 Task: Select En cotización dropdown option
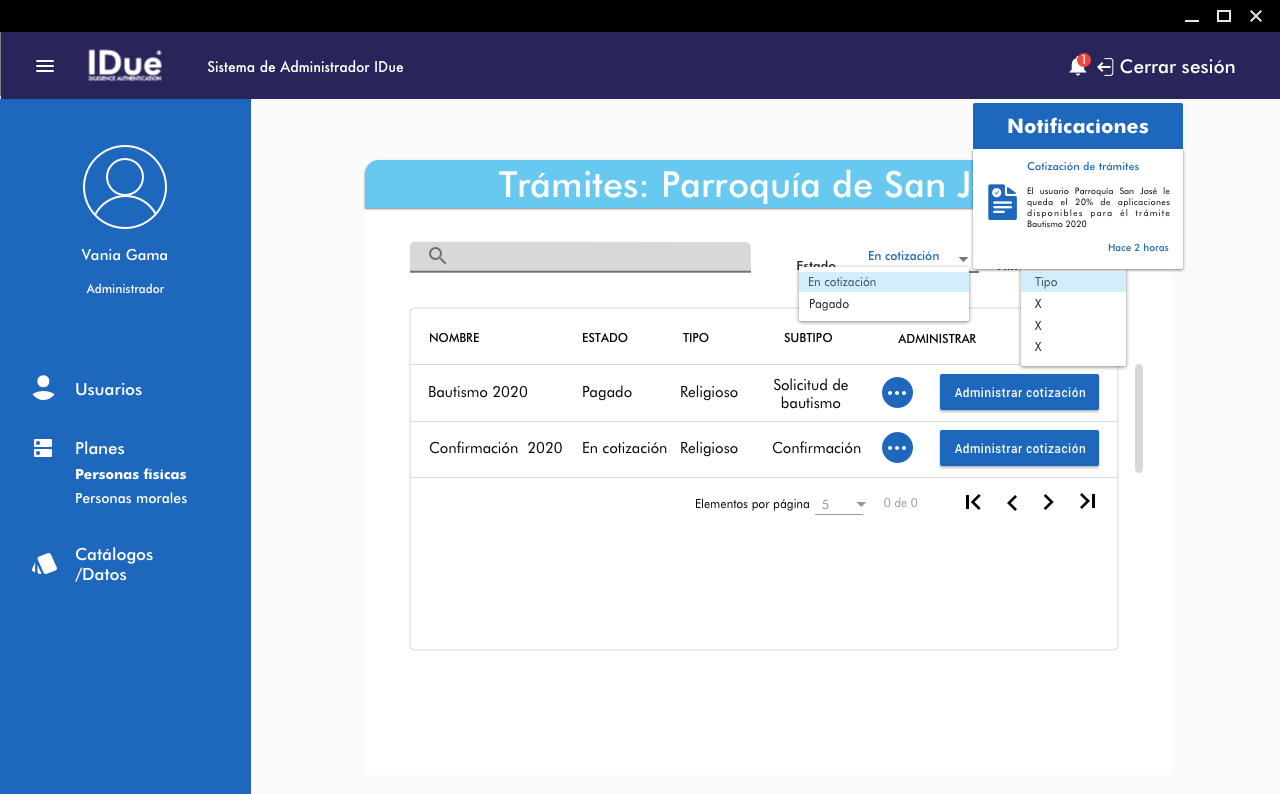click(x=842, y=282)
